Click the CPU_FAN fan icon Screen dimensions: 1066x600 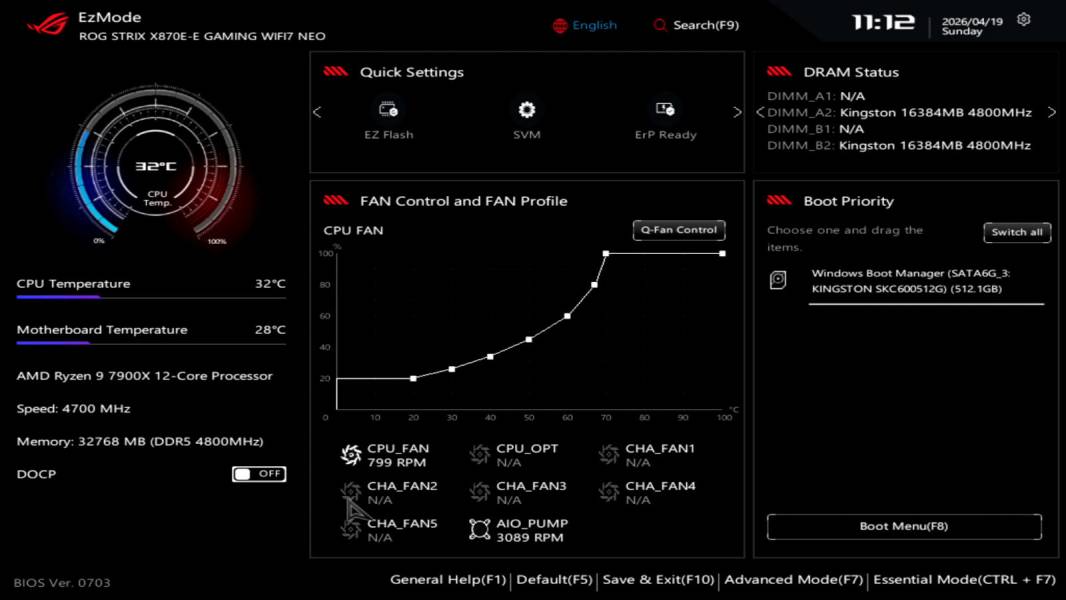[x=351, y=455]
